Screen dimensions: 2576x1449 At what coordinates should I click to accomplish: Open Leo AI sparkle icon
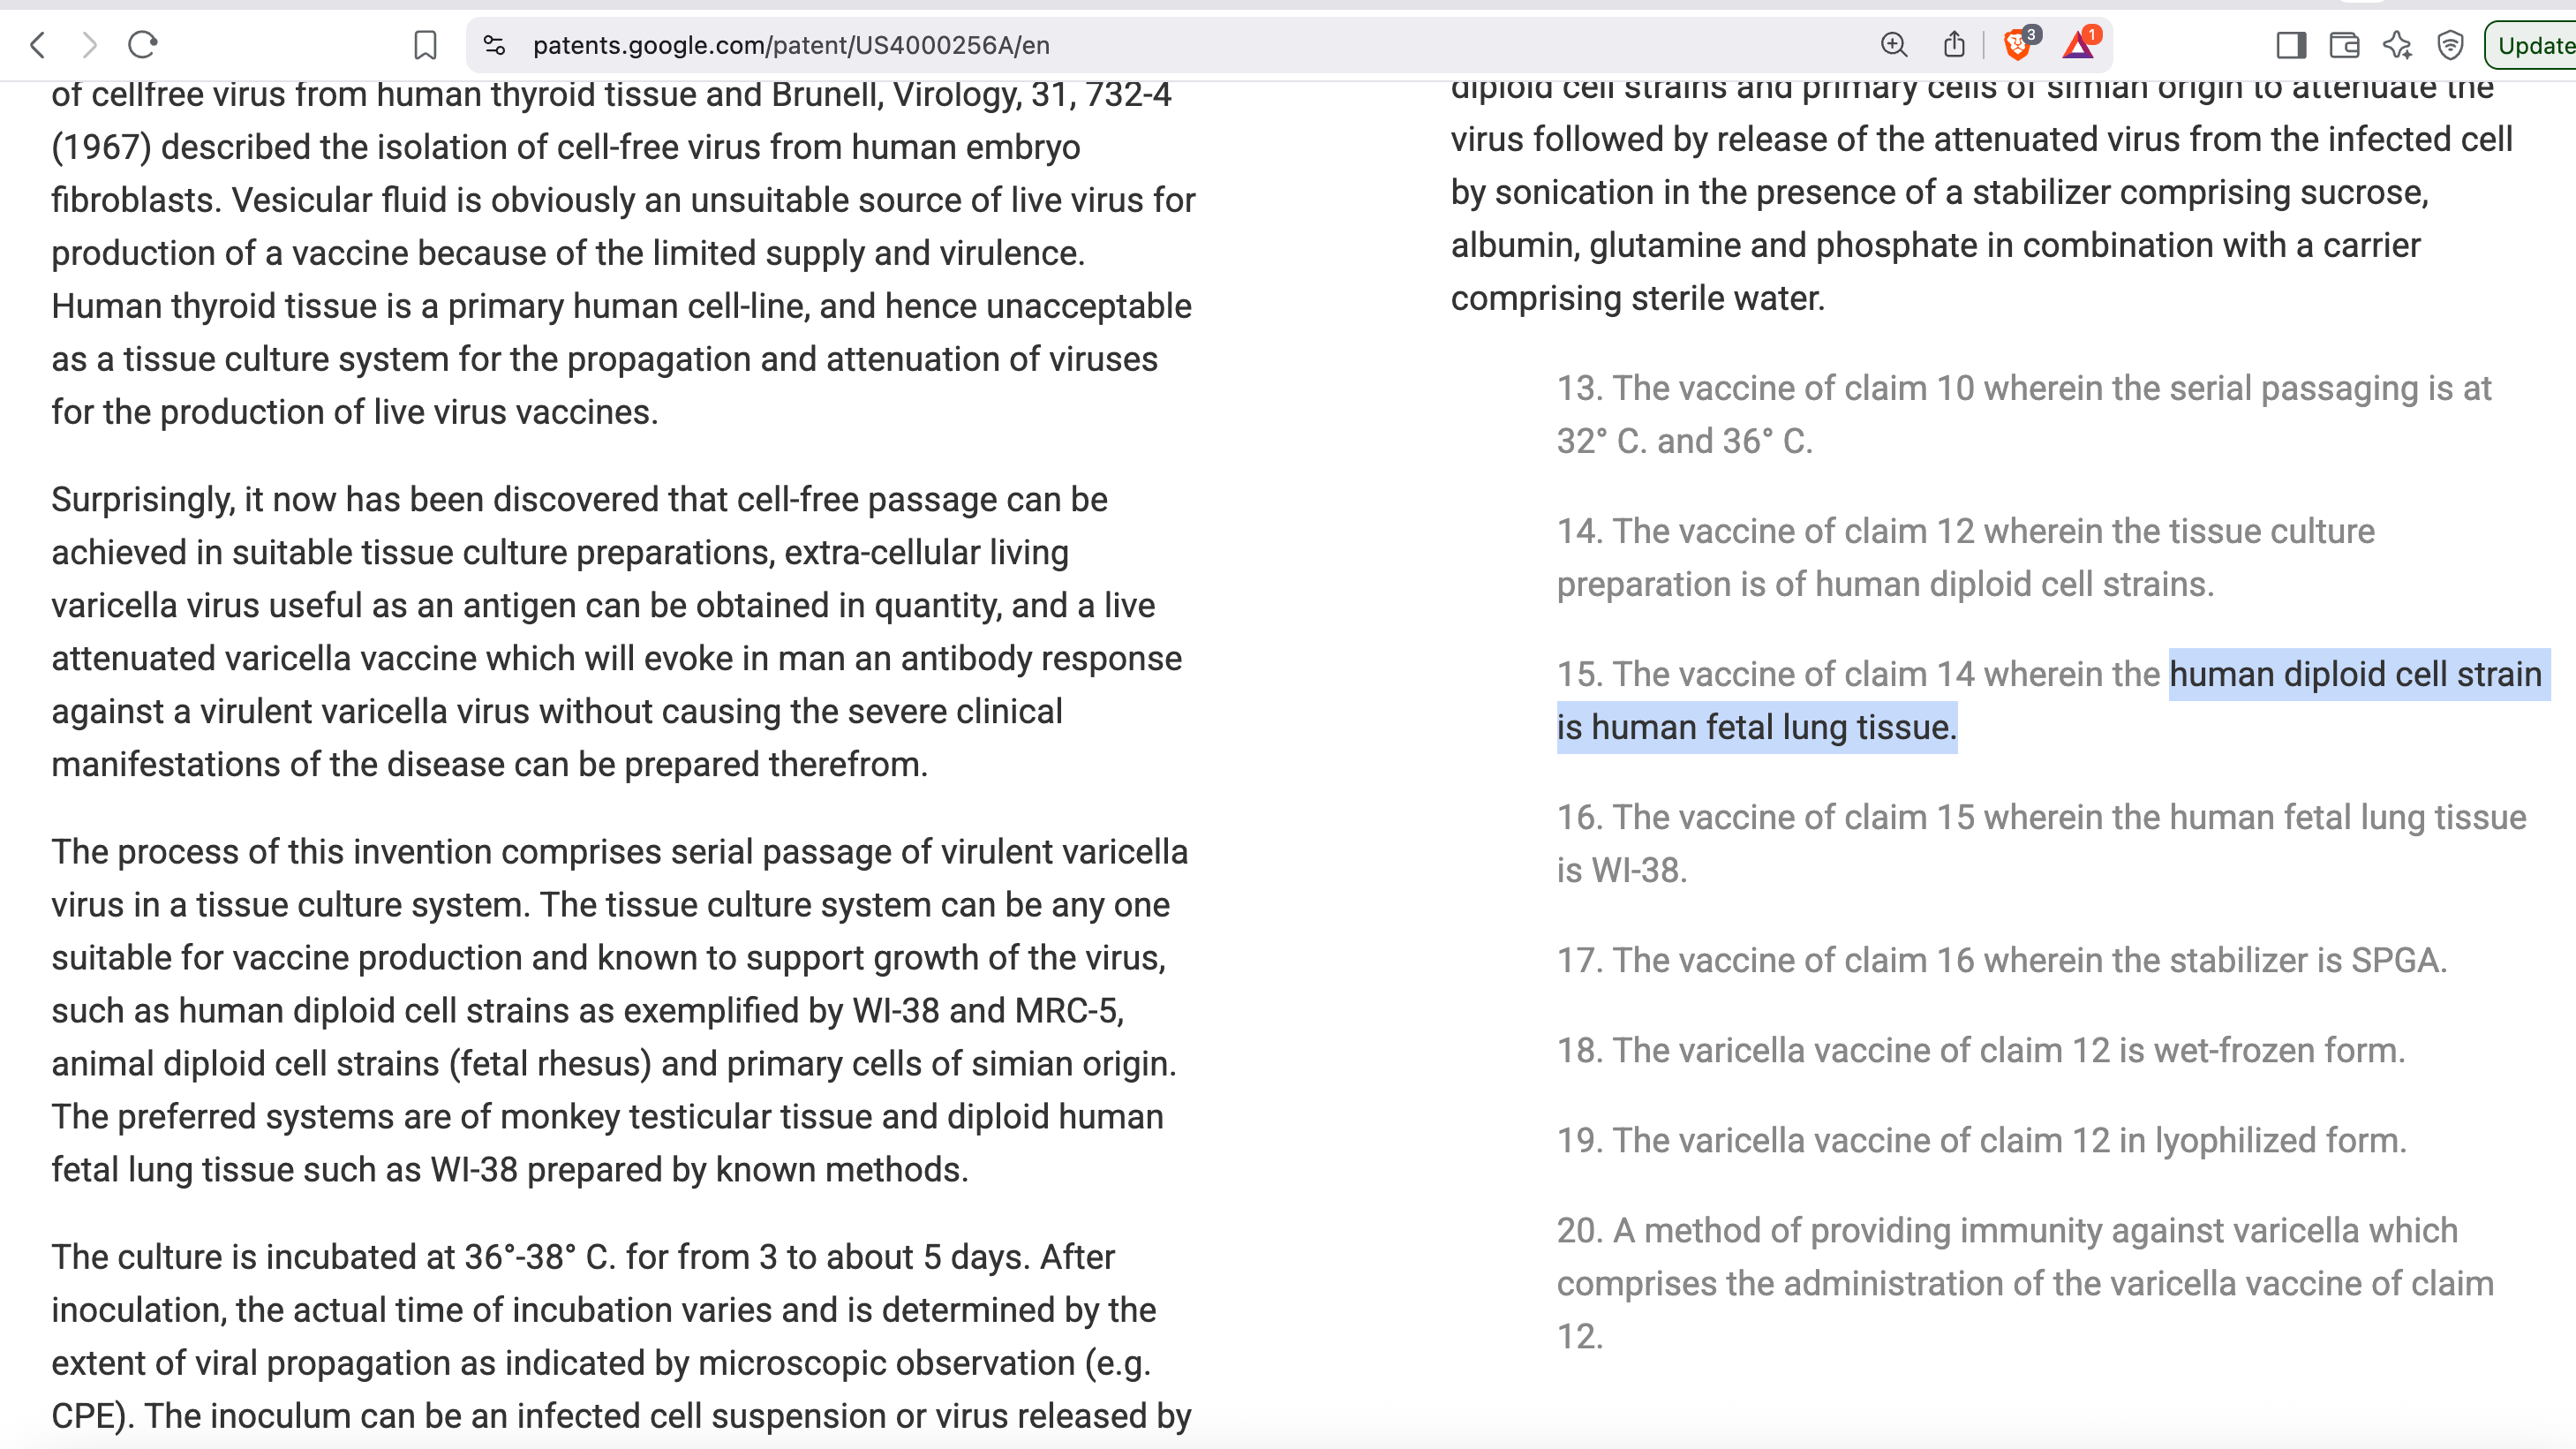point(2397,45)
